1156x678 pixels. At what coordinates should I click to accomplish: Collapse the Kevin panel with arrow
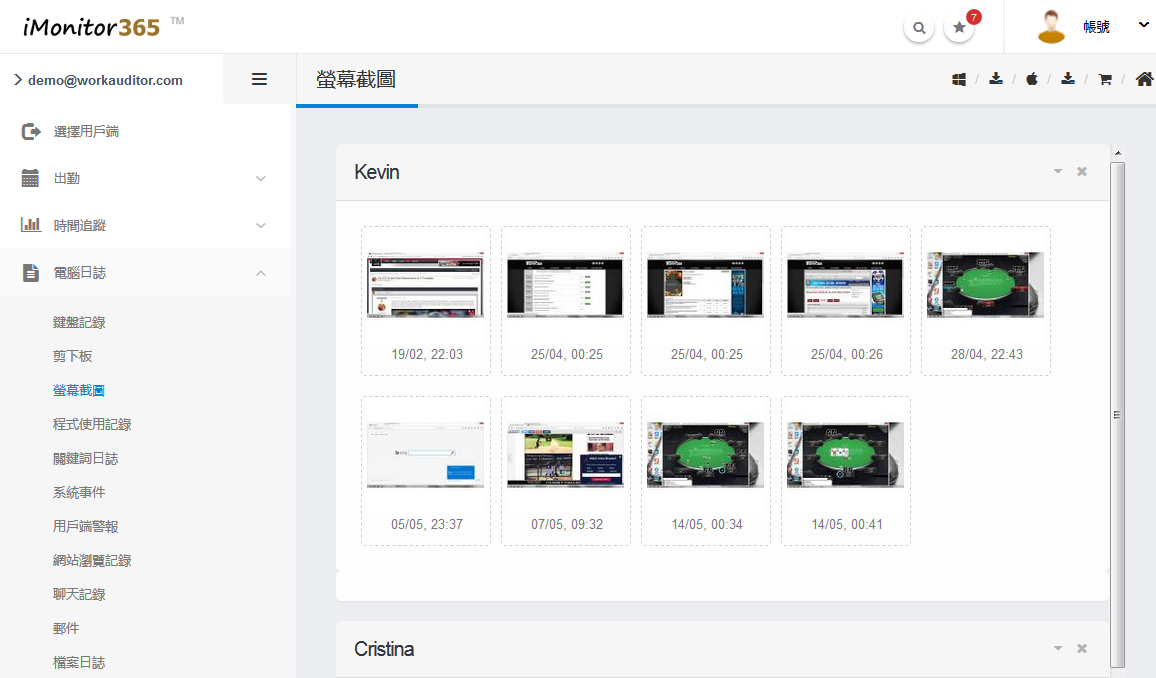[1058, 172]
